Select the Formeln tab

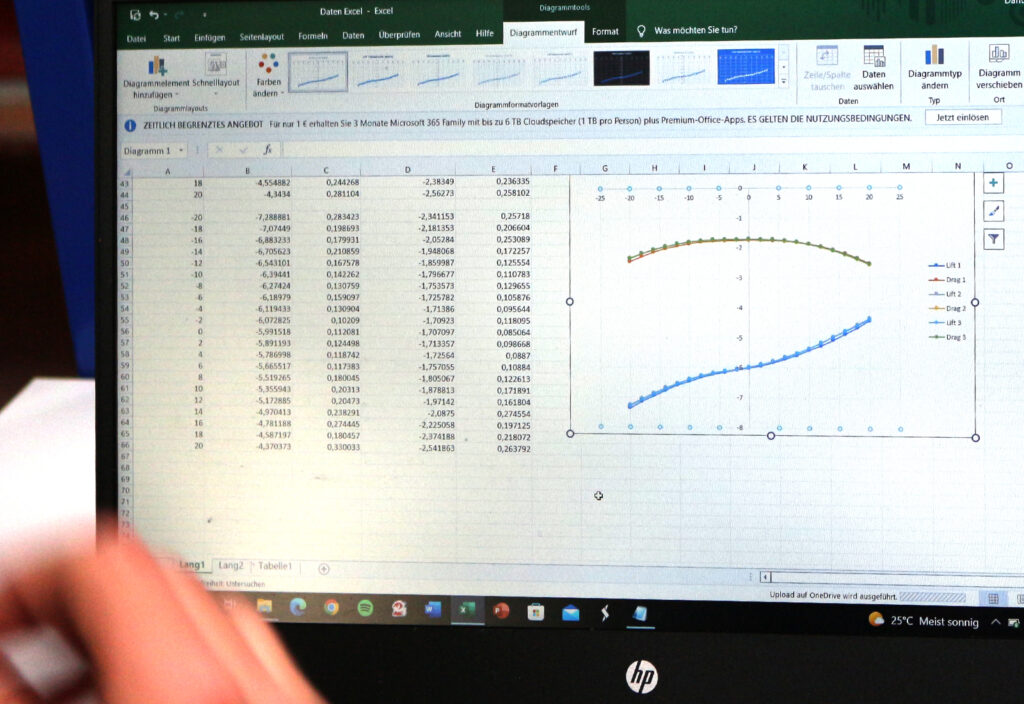click(x=313, y=36)
